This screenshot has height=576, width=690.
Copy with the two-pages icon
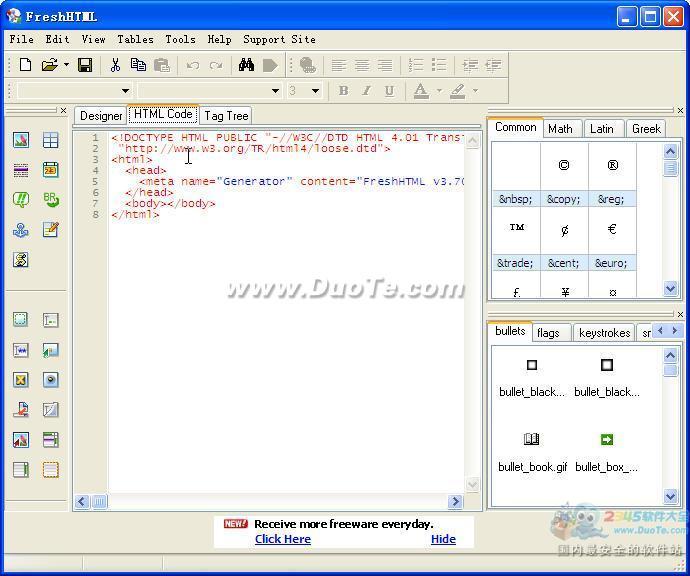click(138, 66)
